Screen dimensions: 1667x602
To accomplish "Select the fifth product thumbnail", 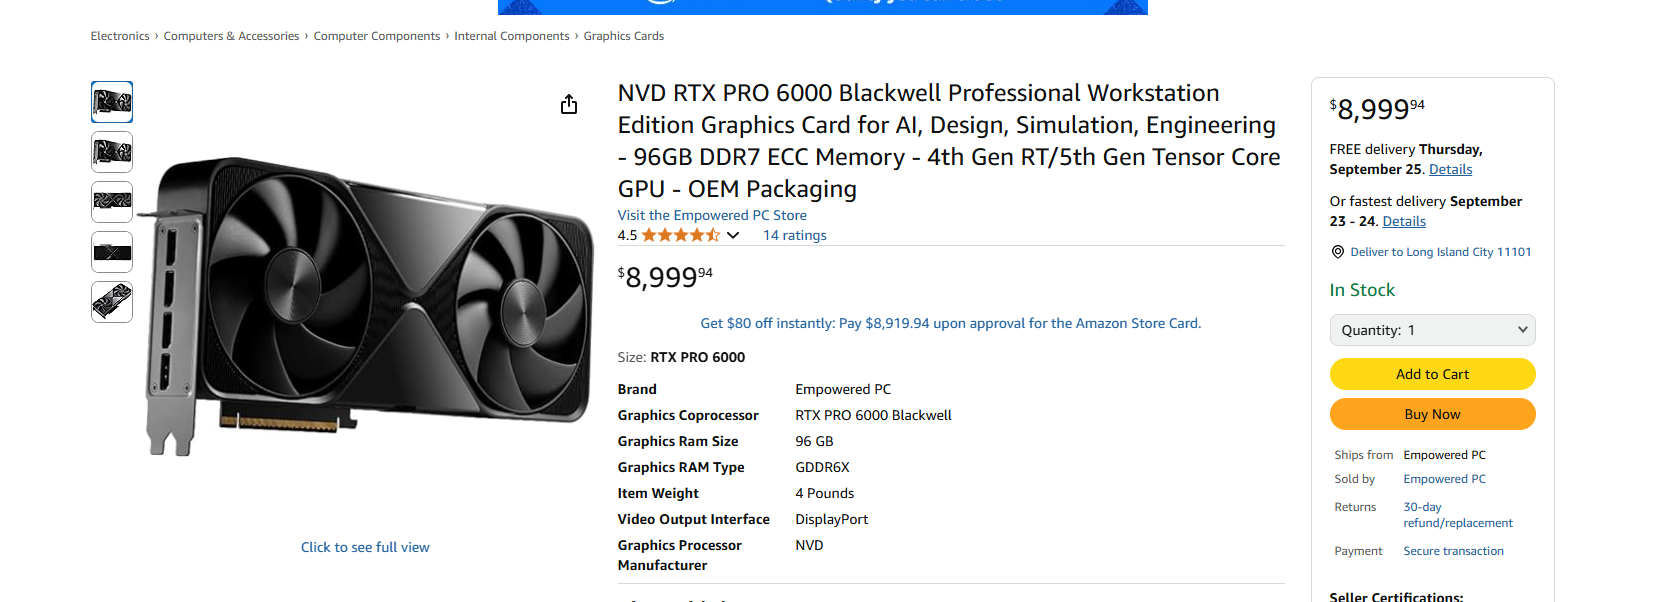I will (x=112, y=302).
